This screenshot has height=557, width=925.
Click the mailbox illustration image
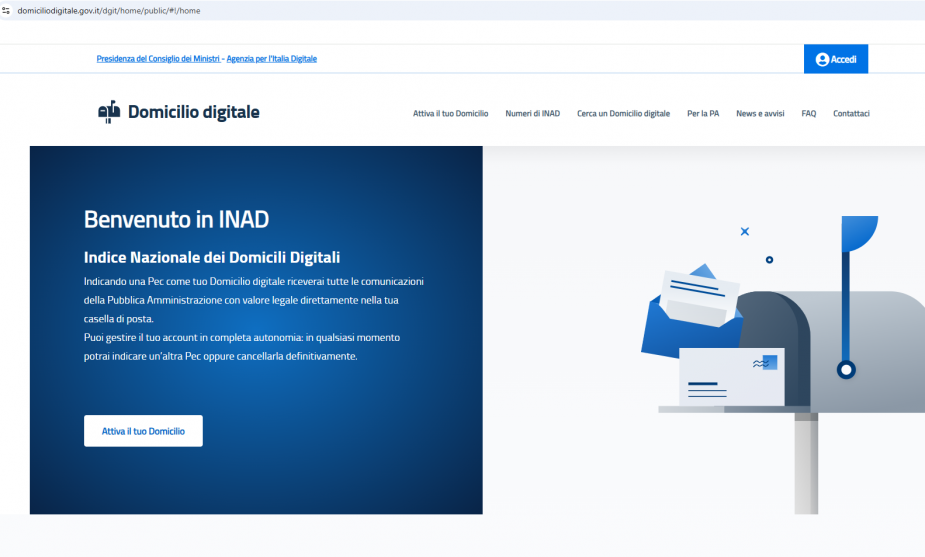pos(783,365)
